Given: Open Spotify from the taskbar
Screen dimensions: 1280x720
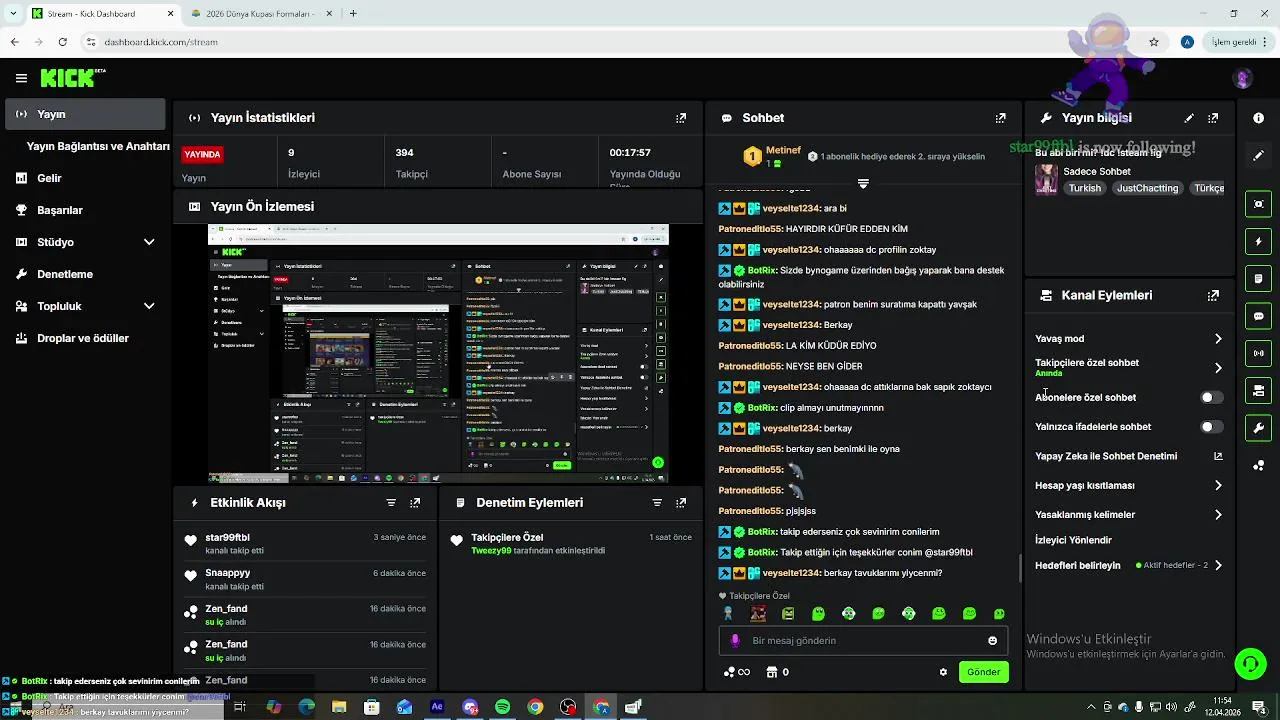Looking at the screenshot, I should click(503, 707).
